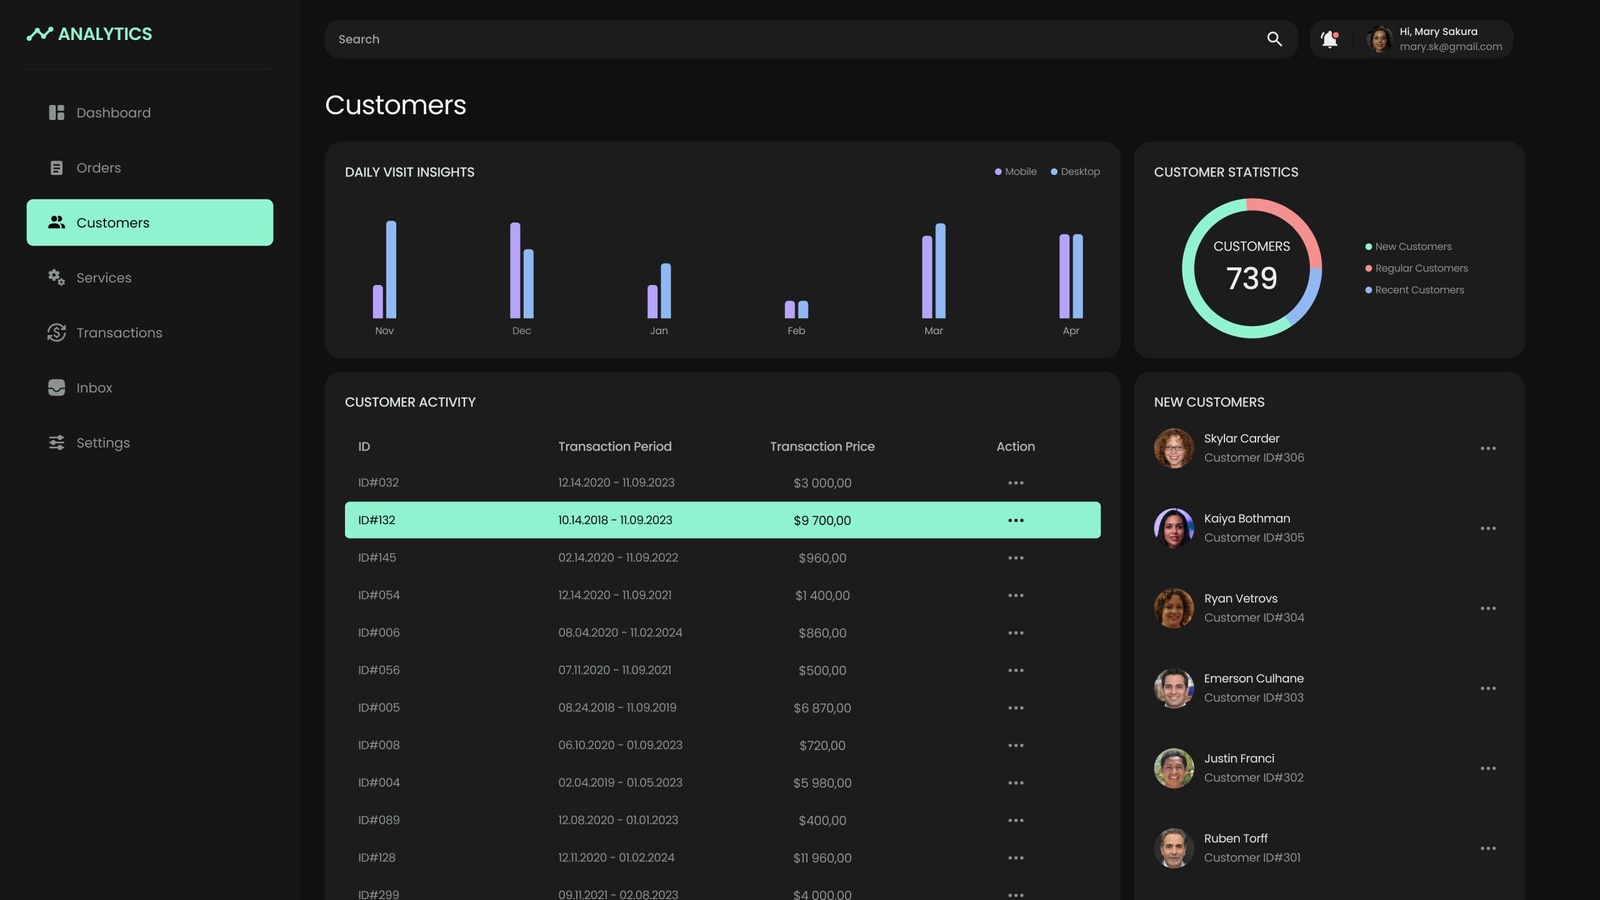This screenshot has width=1600, height=900.
Task: Expand action menu for row ID#032
Action: click(x=1015, y=483)
